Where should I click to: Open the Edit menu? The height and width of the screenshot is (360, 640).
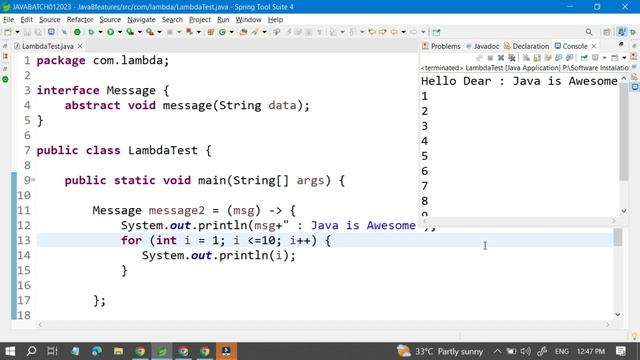pyautogui.click(x=27, y=20)
